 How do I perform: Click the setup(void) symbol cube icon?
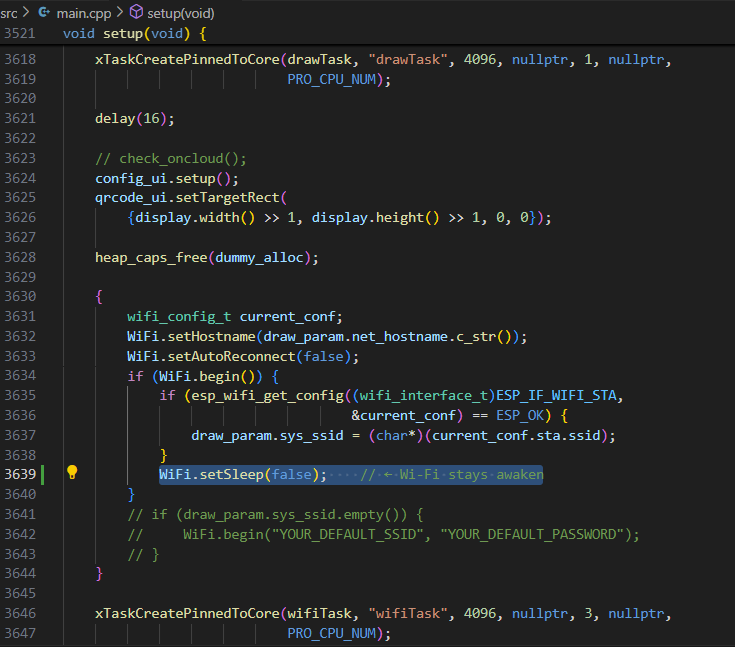pos(136,12)
